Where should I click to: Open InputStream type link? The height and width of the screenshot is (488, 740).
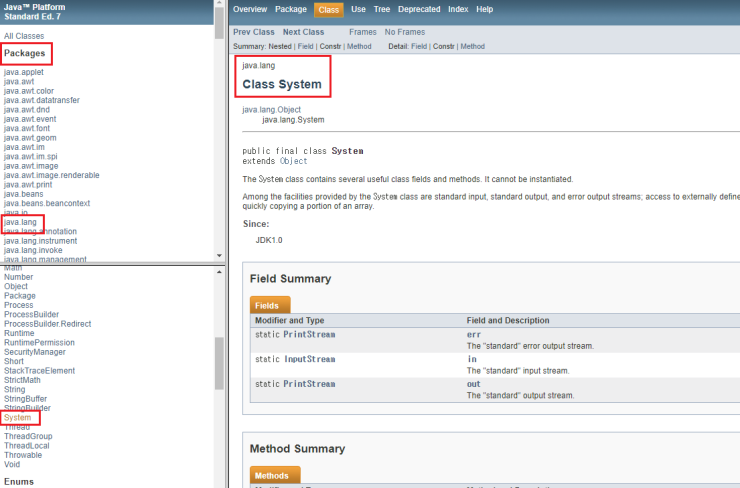point(310,359)
